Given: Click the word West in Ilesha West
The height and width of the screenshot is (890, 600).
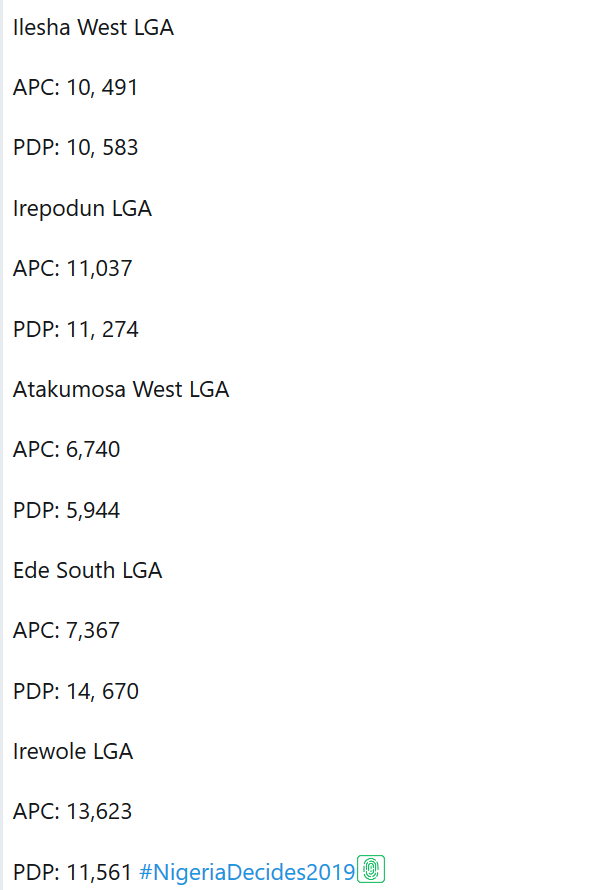Looking at the screenshot, I should click(x=102, y=28).
